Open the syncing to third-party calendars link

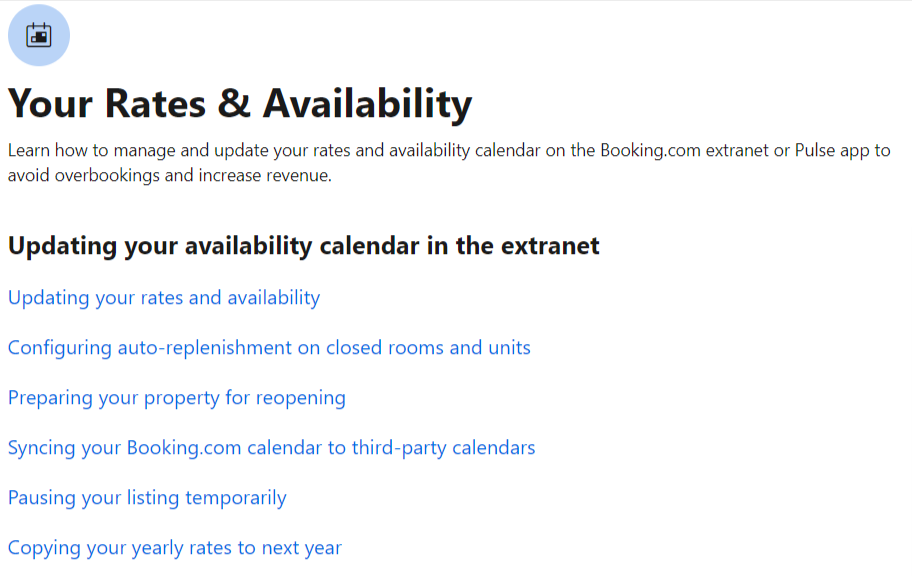tap(271, 448)
